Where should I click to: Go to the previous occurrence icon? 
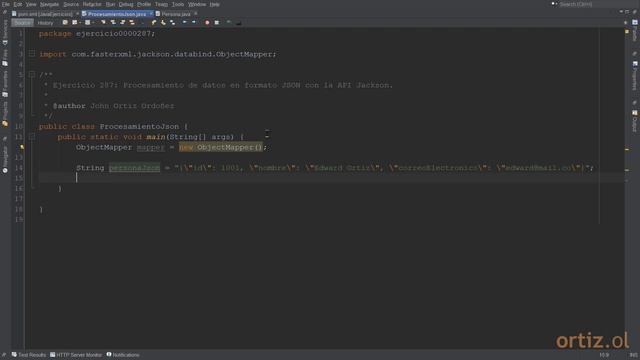click(113, 22)
